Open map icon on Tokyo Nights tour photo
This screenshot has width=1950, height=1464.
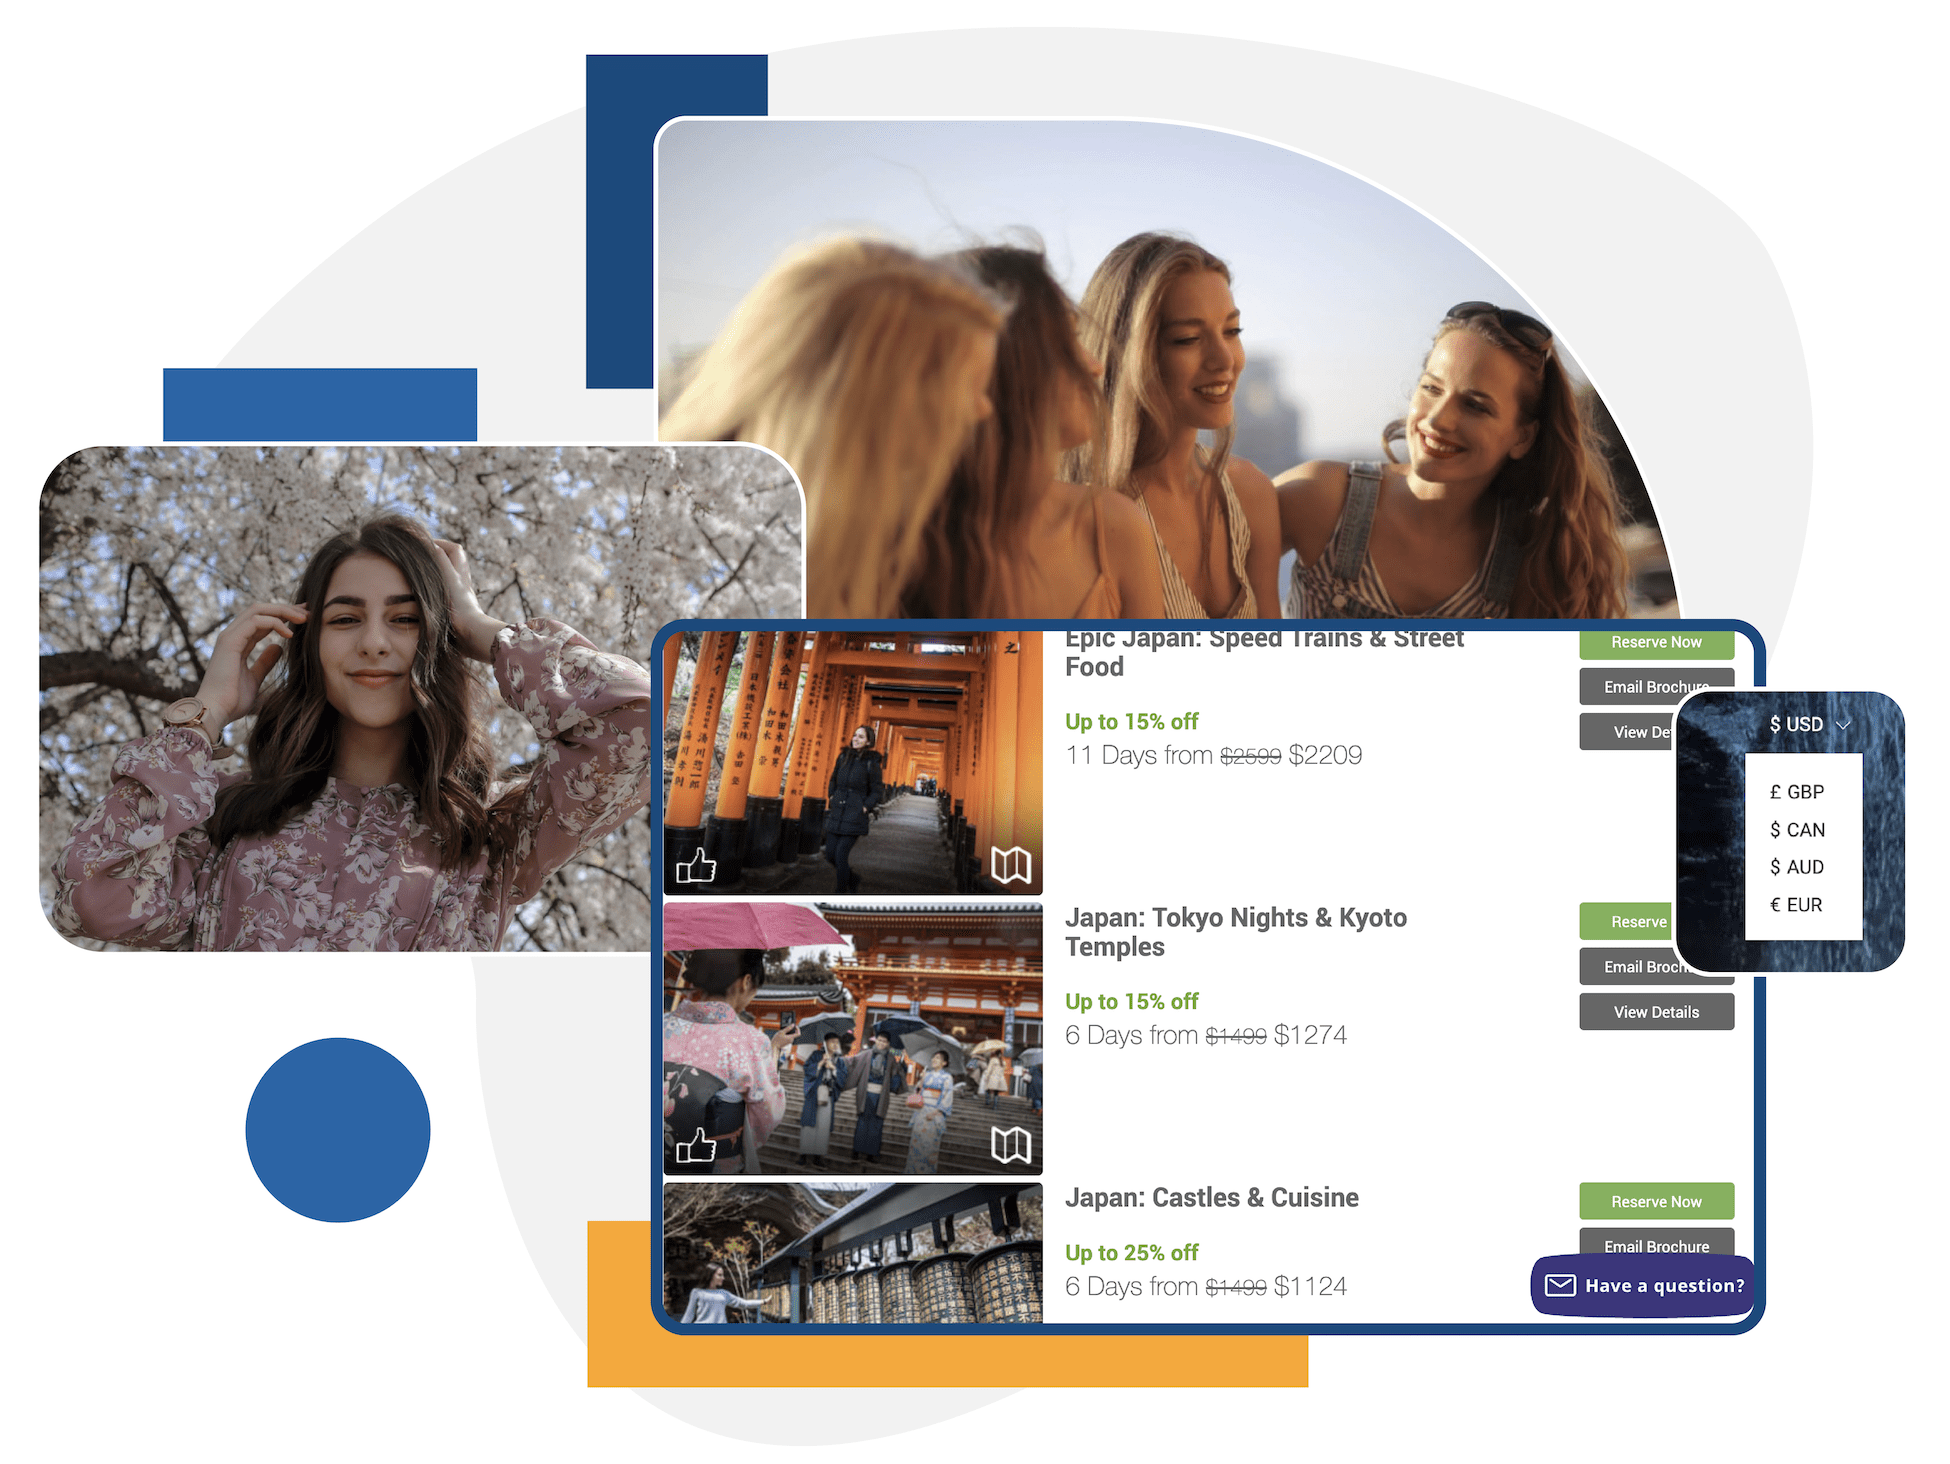(1011, 1145)
